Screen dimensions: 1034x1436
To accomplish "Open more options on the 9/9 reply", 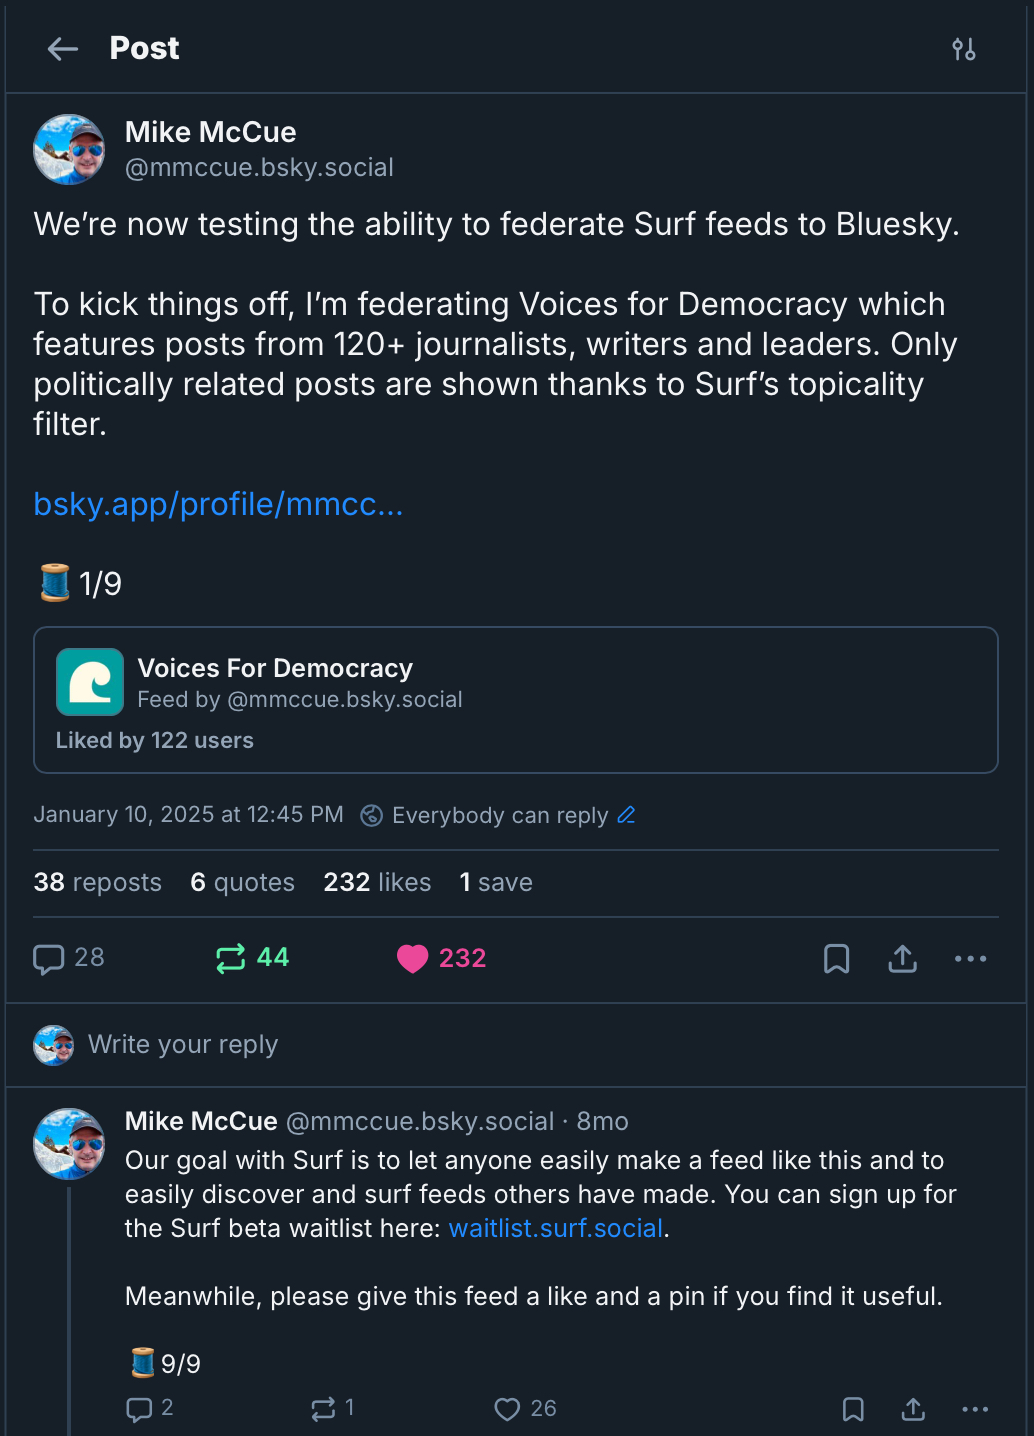I will click(974, 1409).
